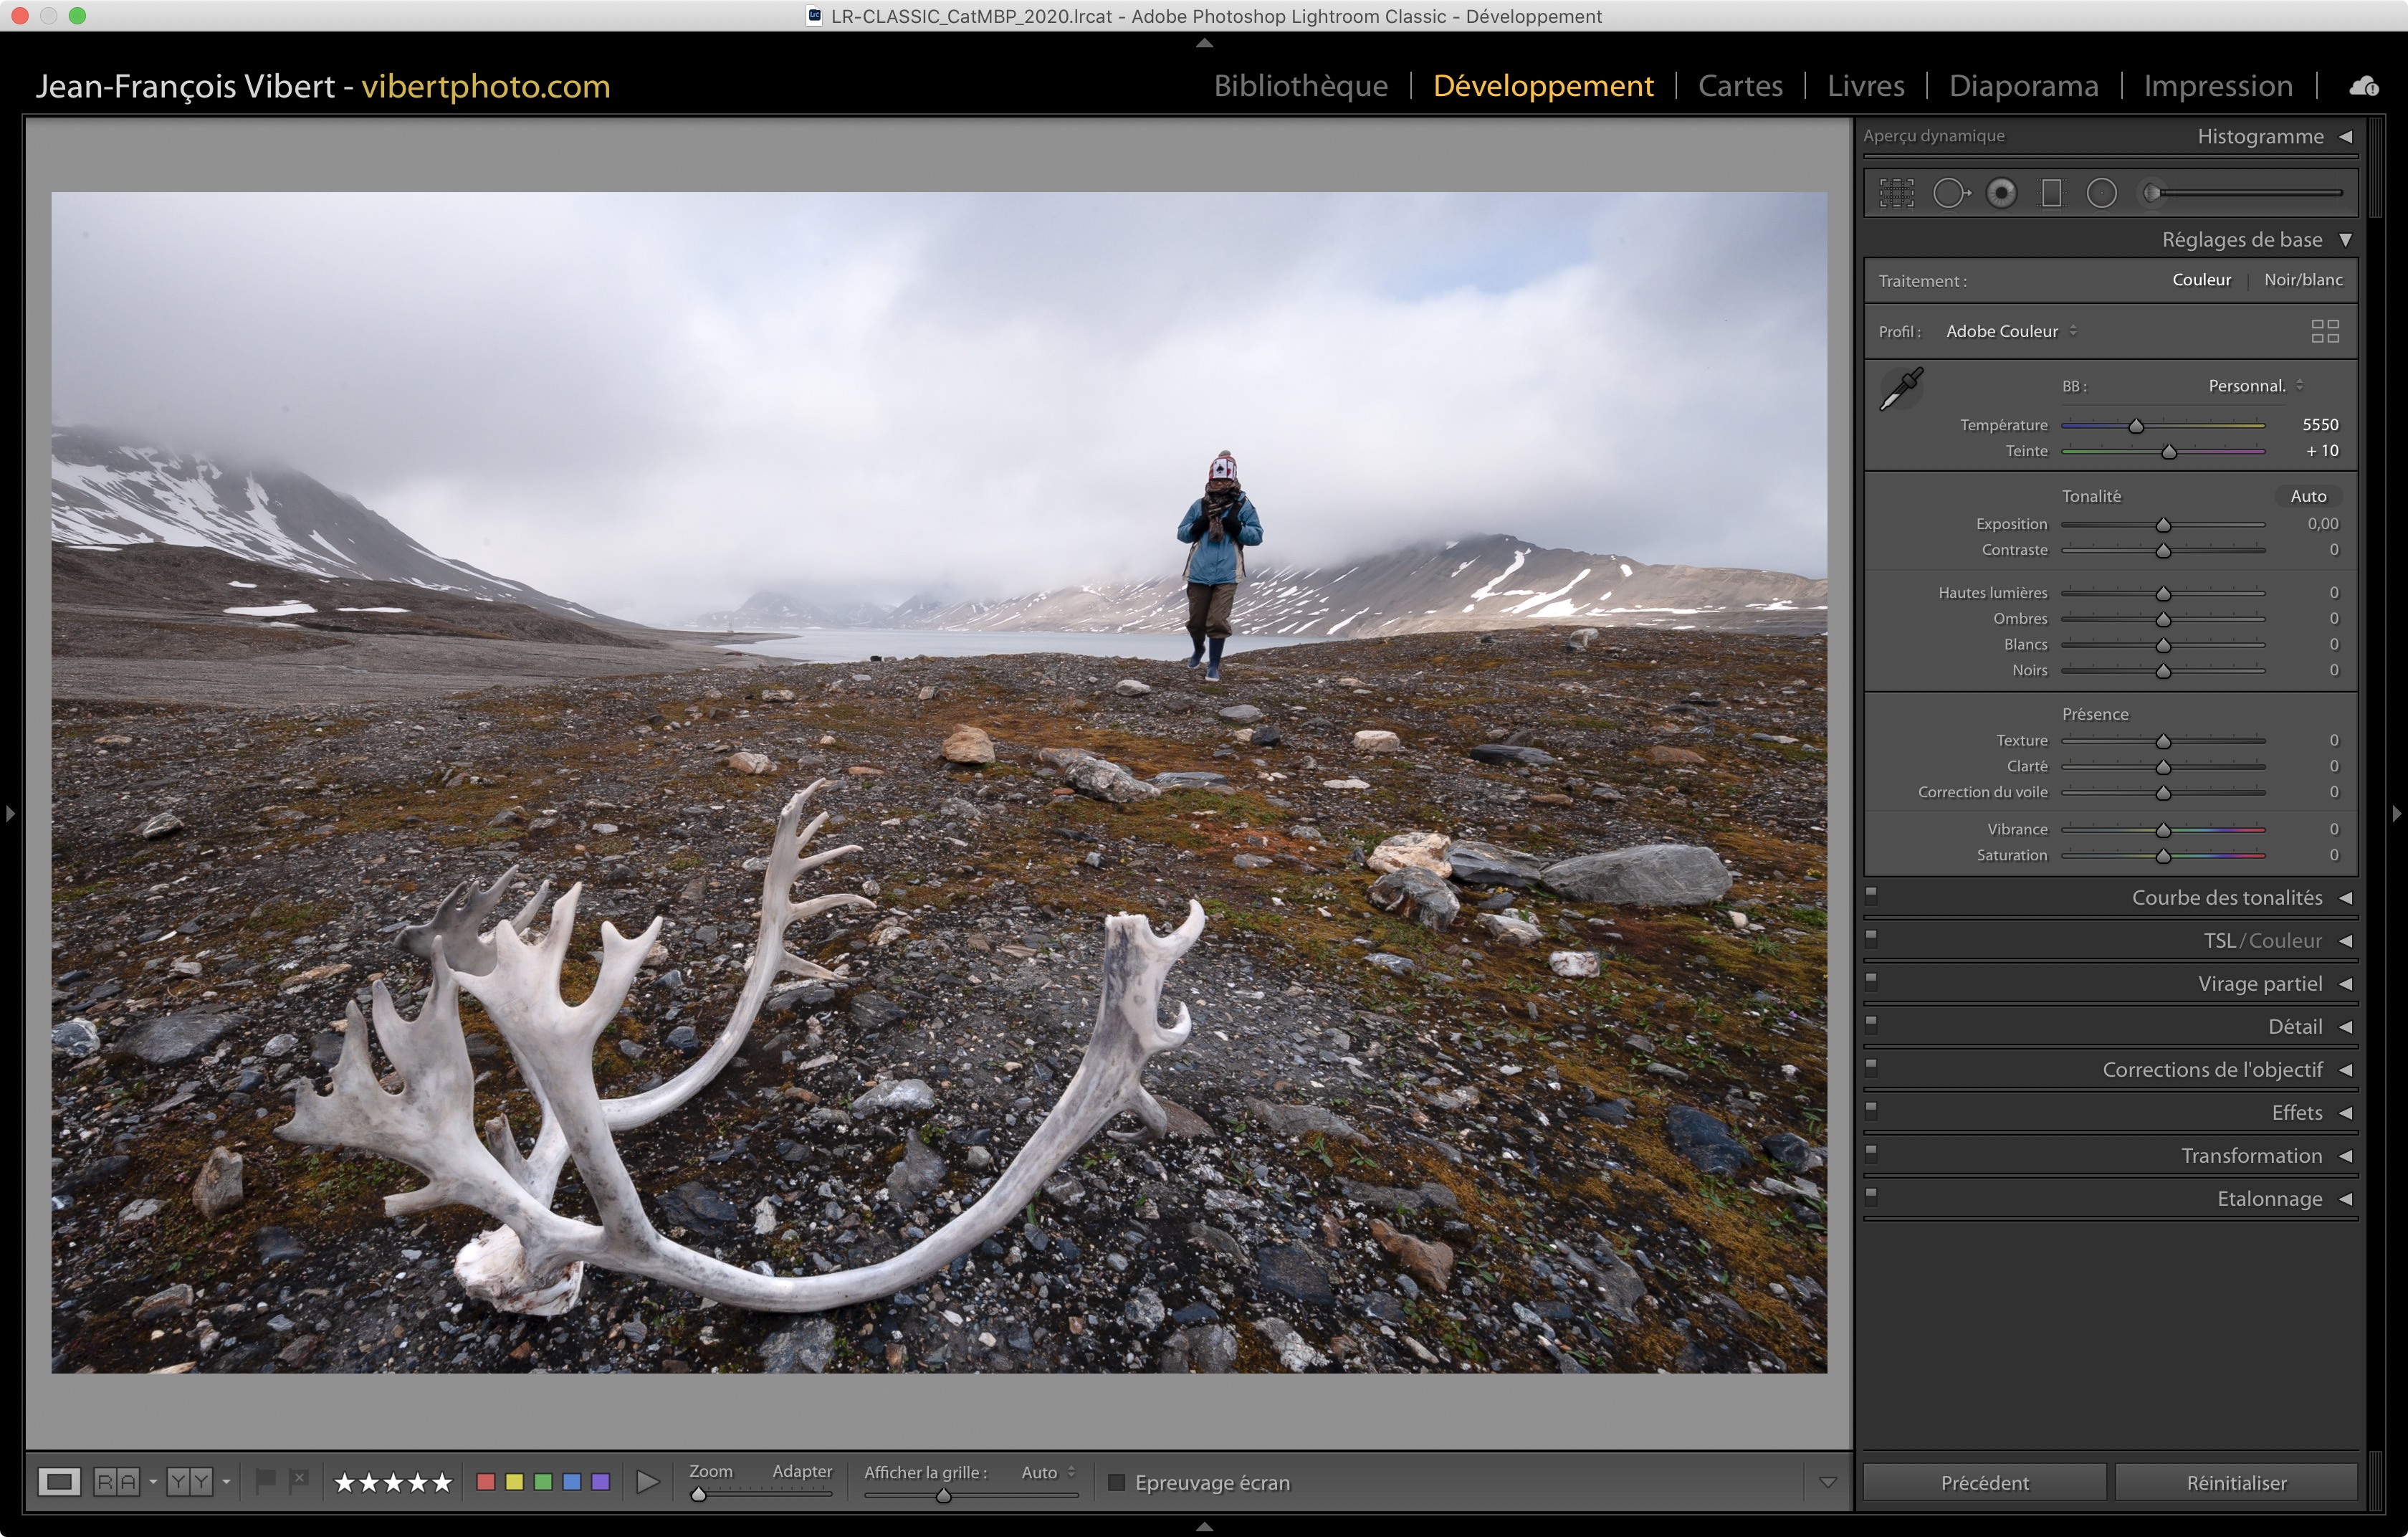Pick the white balance eyedropper
This screenshot has width=2408, height=1537.
click(x=1901, y=389)
